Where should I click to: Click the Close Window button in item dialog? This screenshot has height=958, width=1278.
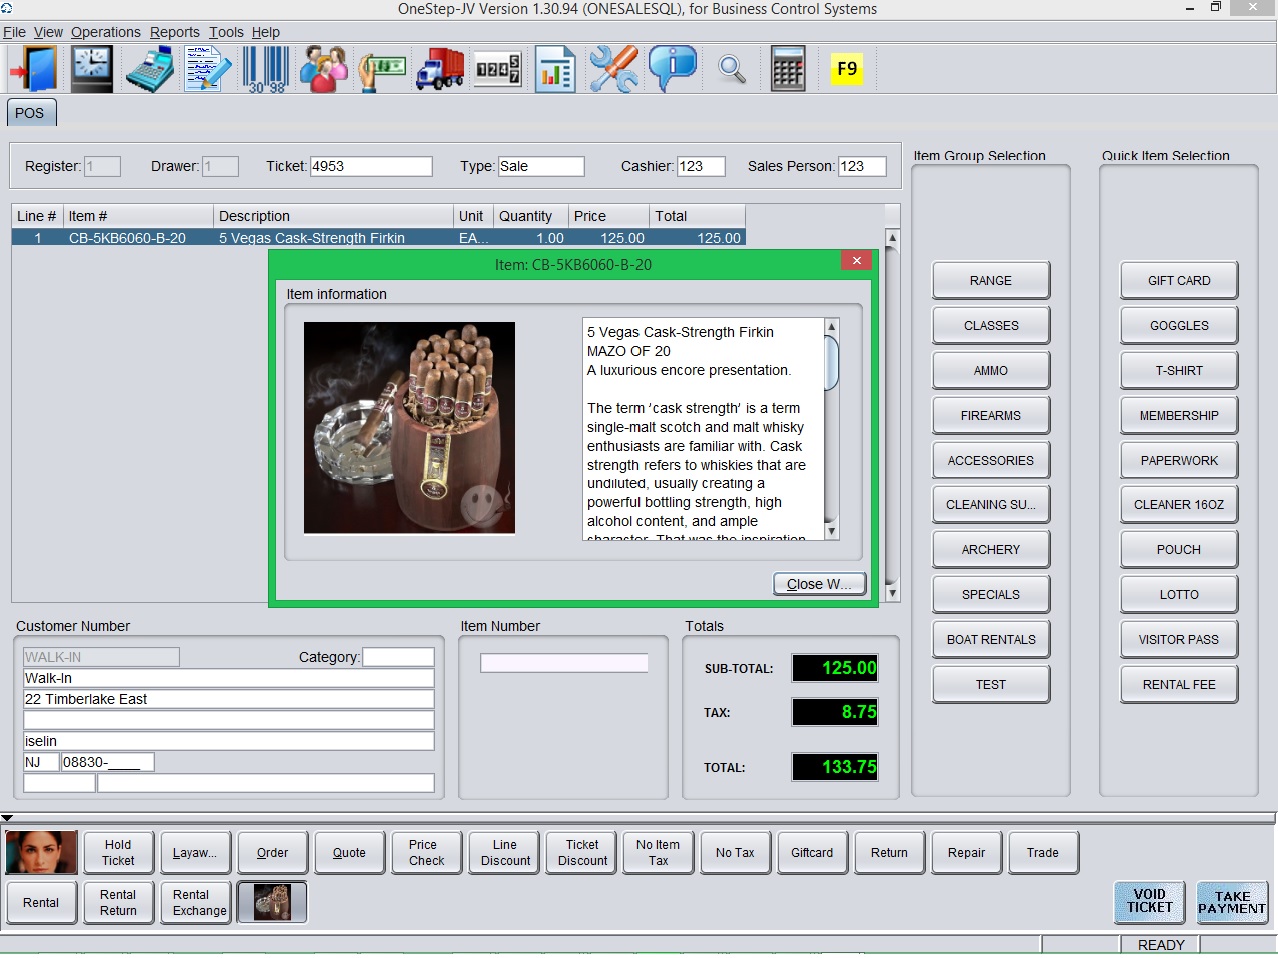tap(818, 584)
